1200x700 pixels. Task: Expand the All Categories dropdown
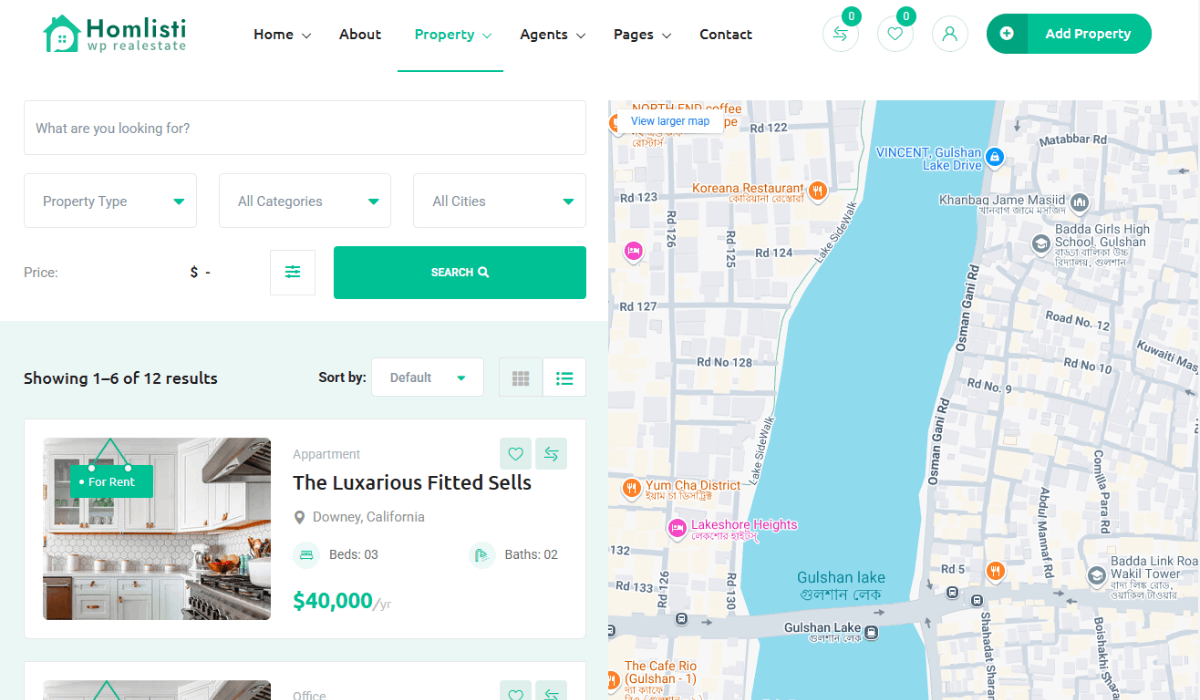(305, 201)
